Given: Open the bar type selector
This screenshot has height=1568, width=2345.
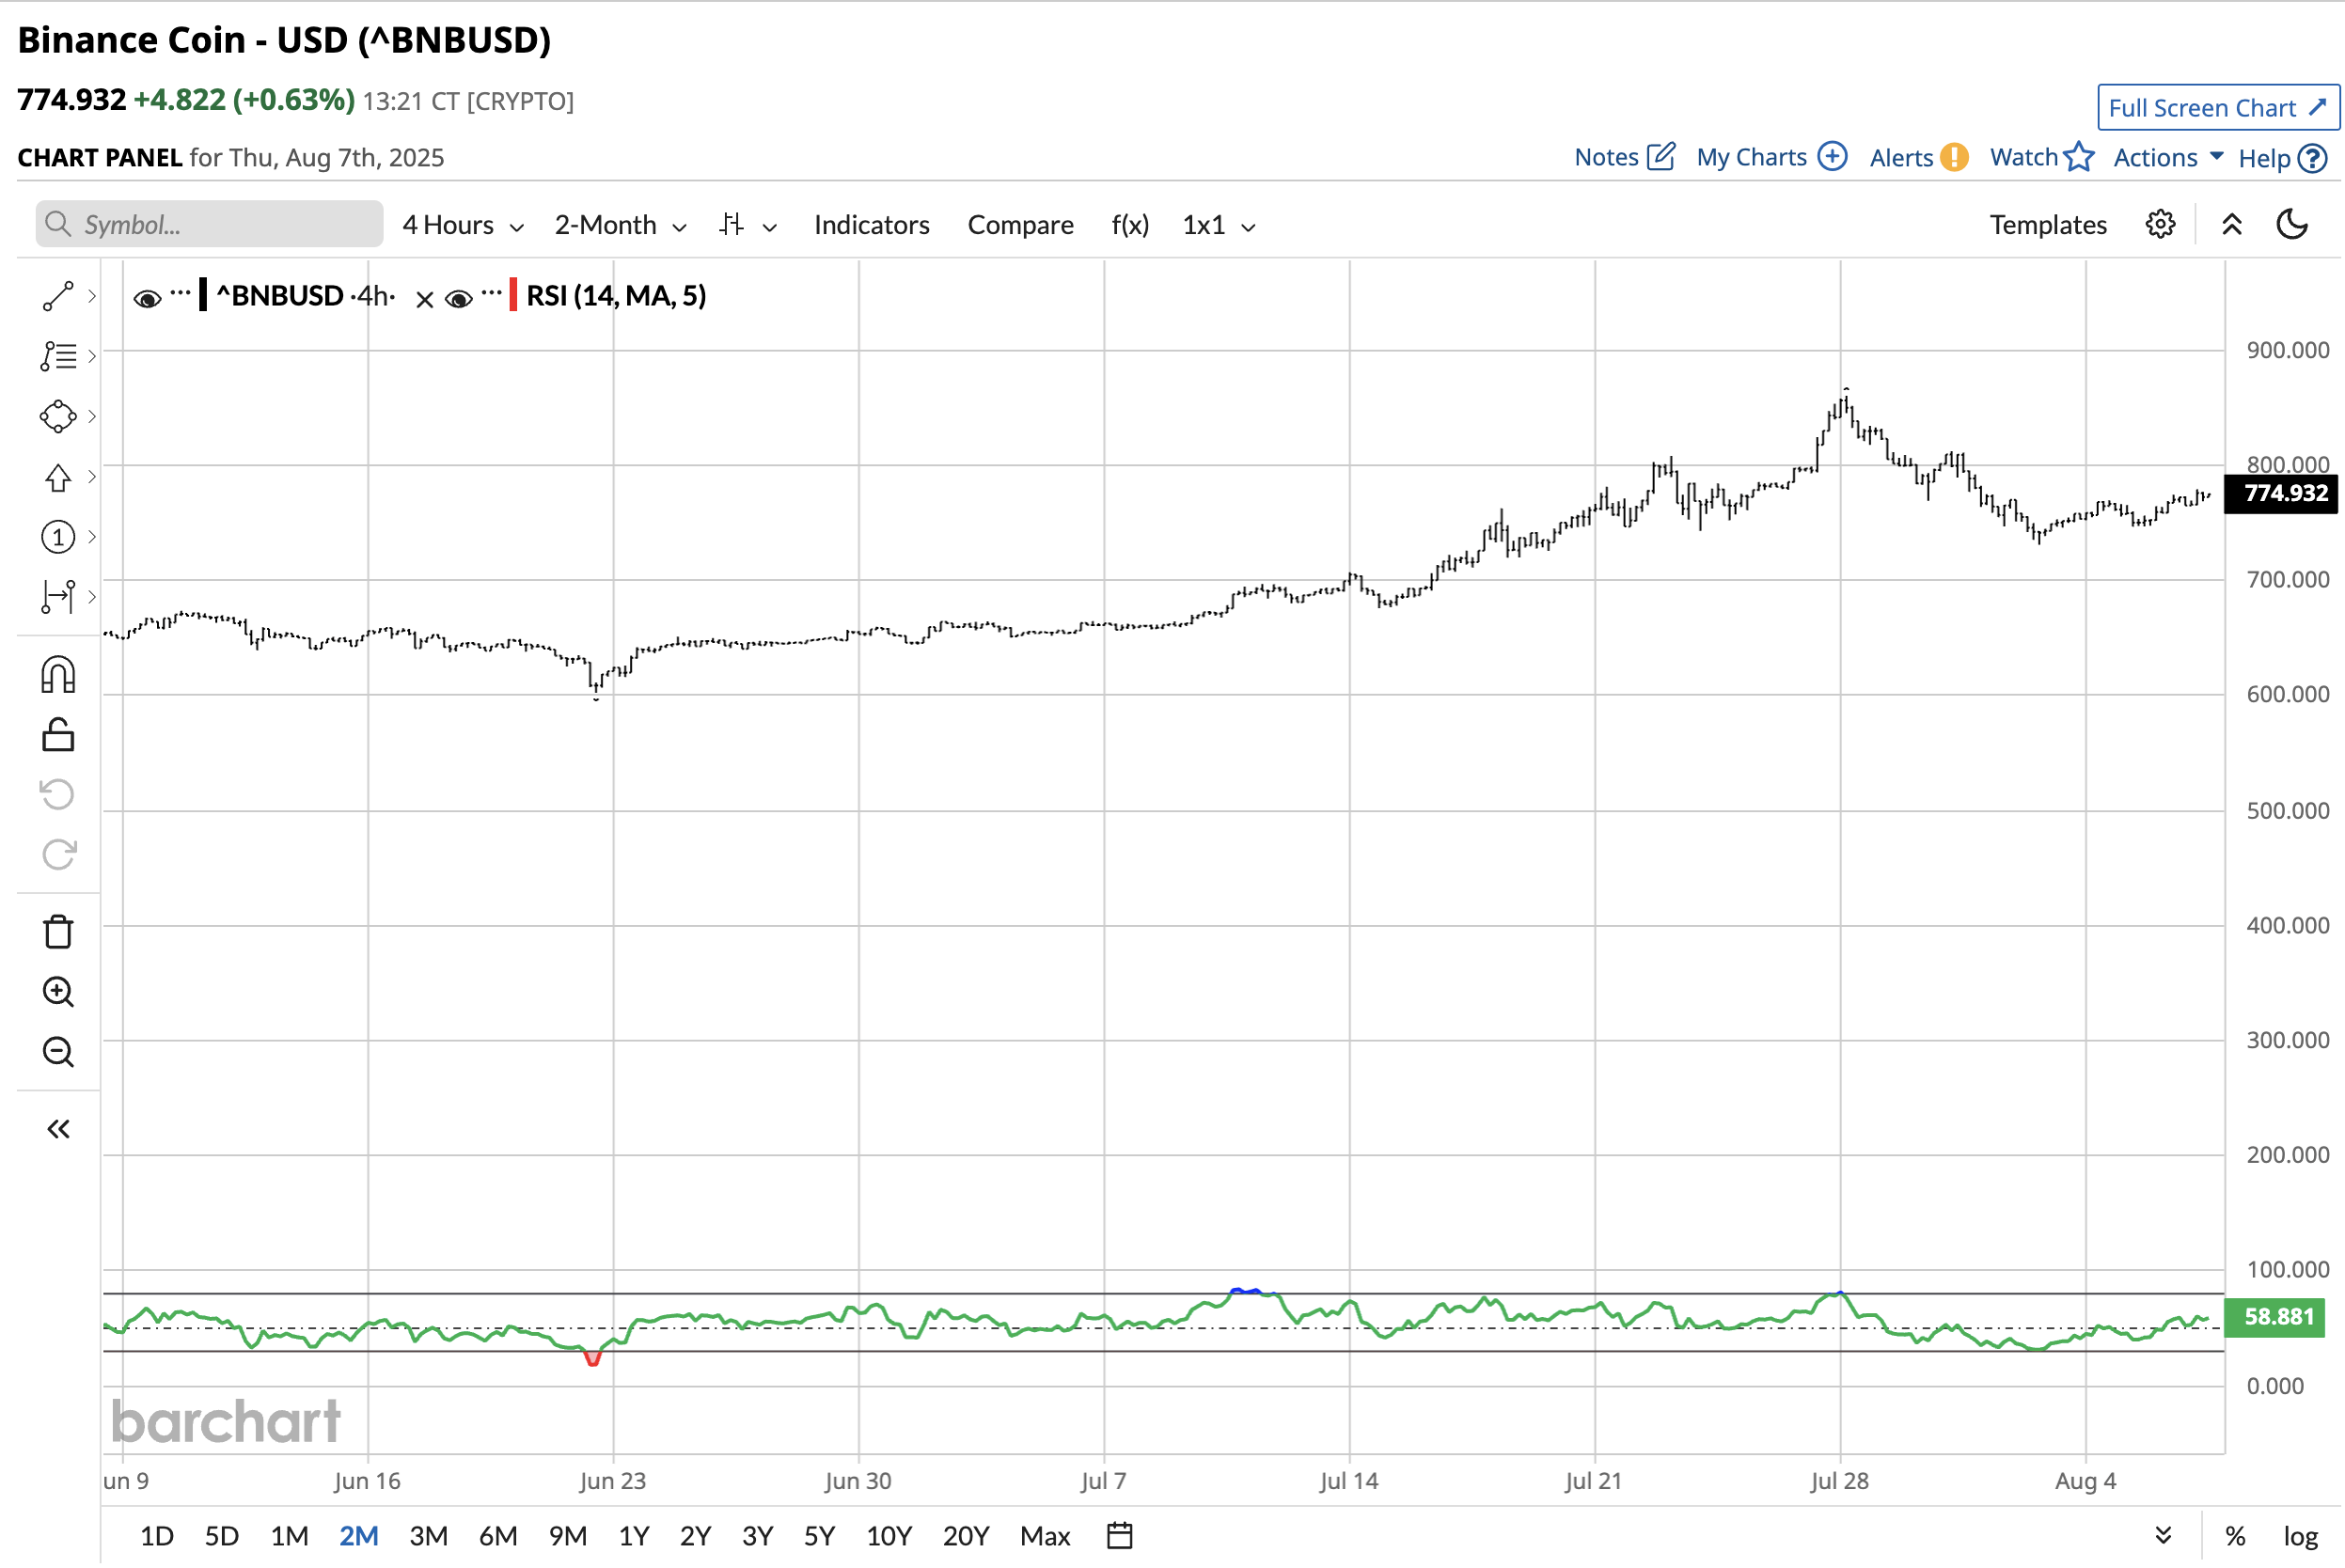Looking at the screenshot, I should tap(747, 225).
